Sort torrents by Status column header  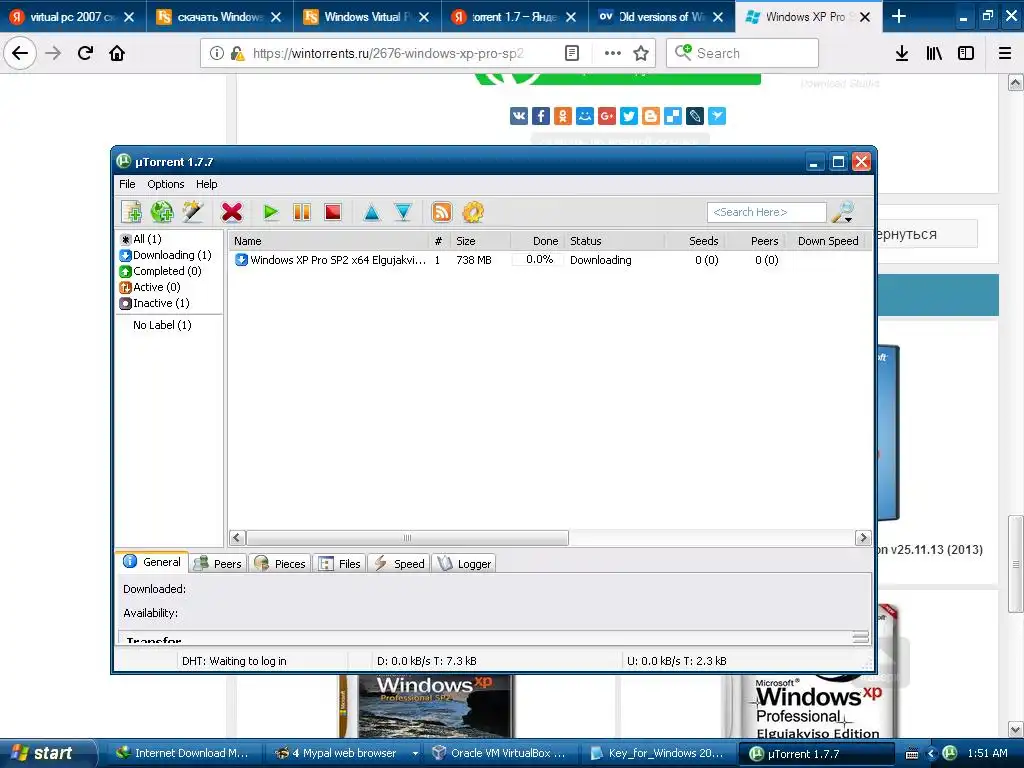pyautogui.click(x=615, y=241)
